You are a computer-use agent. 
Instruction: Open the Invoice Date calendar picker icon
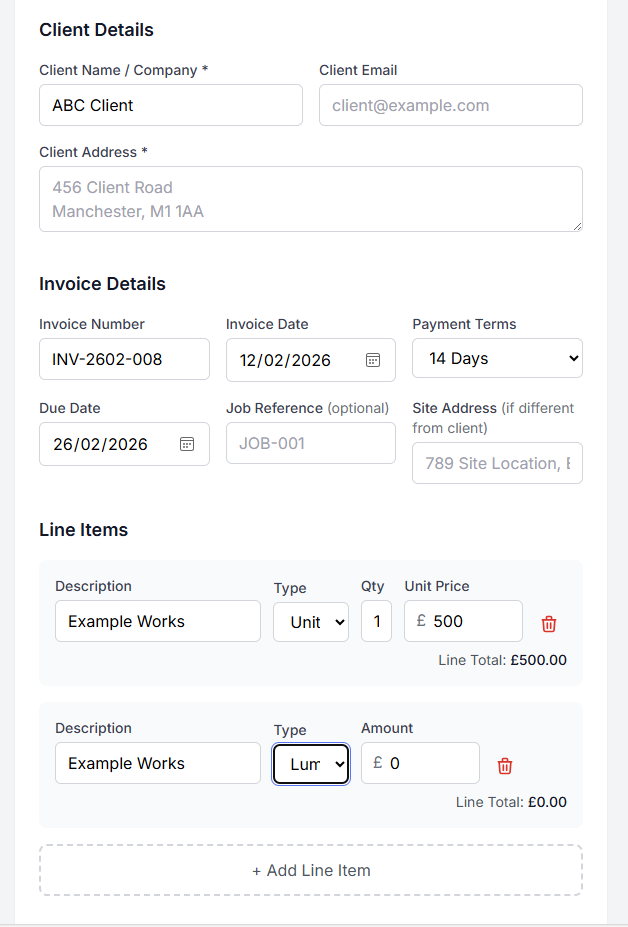click(x=373, y=360)
